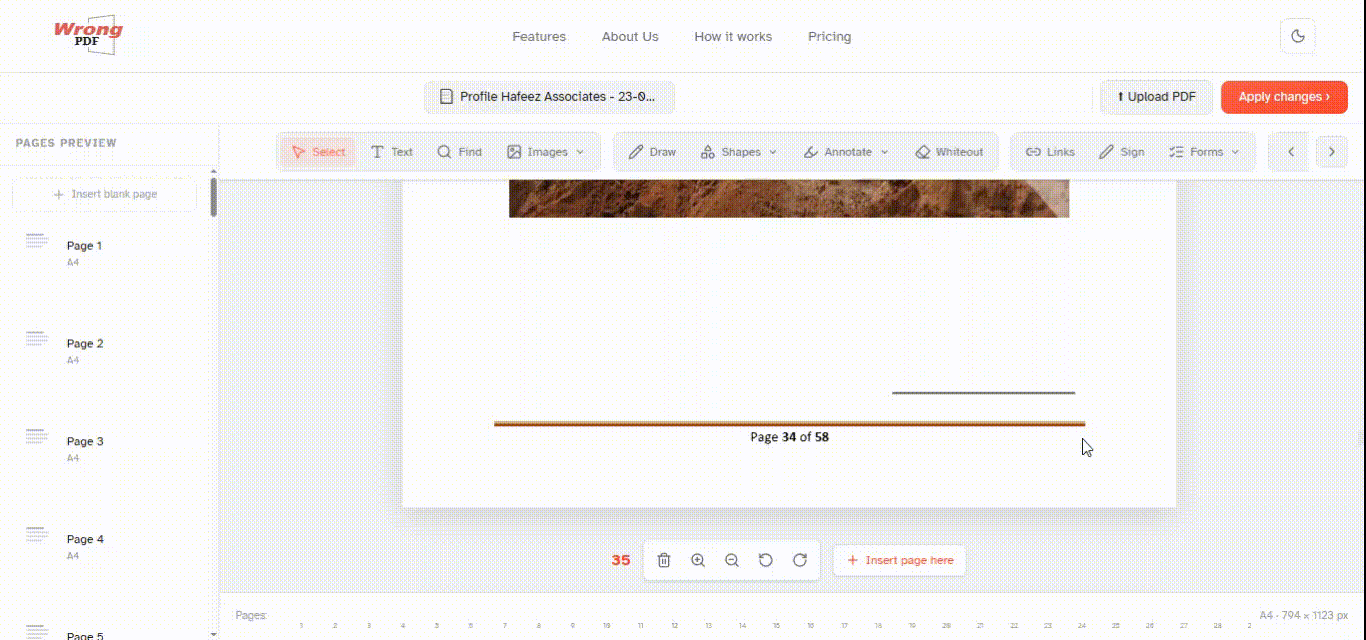Navigate to Pricing
The width and height of the screenshot is (1366, 640).
coord(830,36)
